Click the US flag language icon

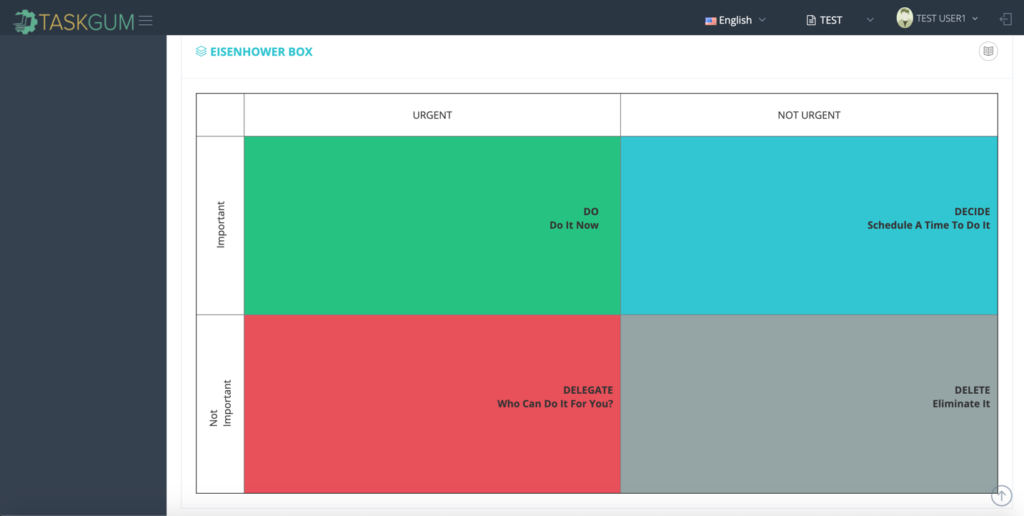(711, 20)
